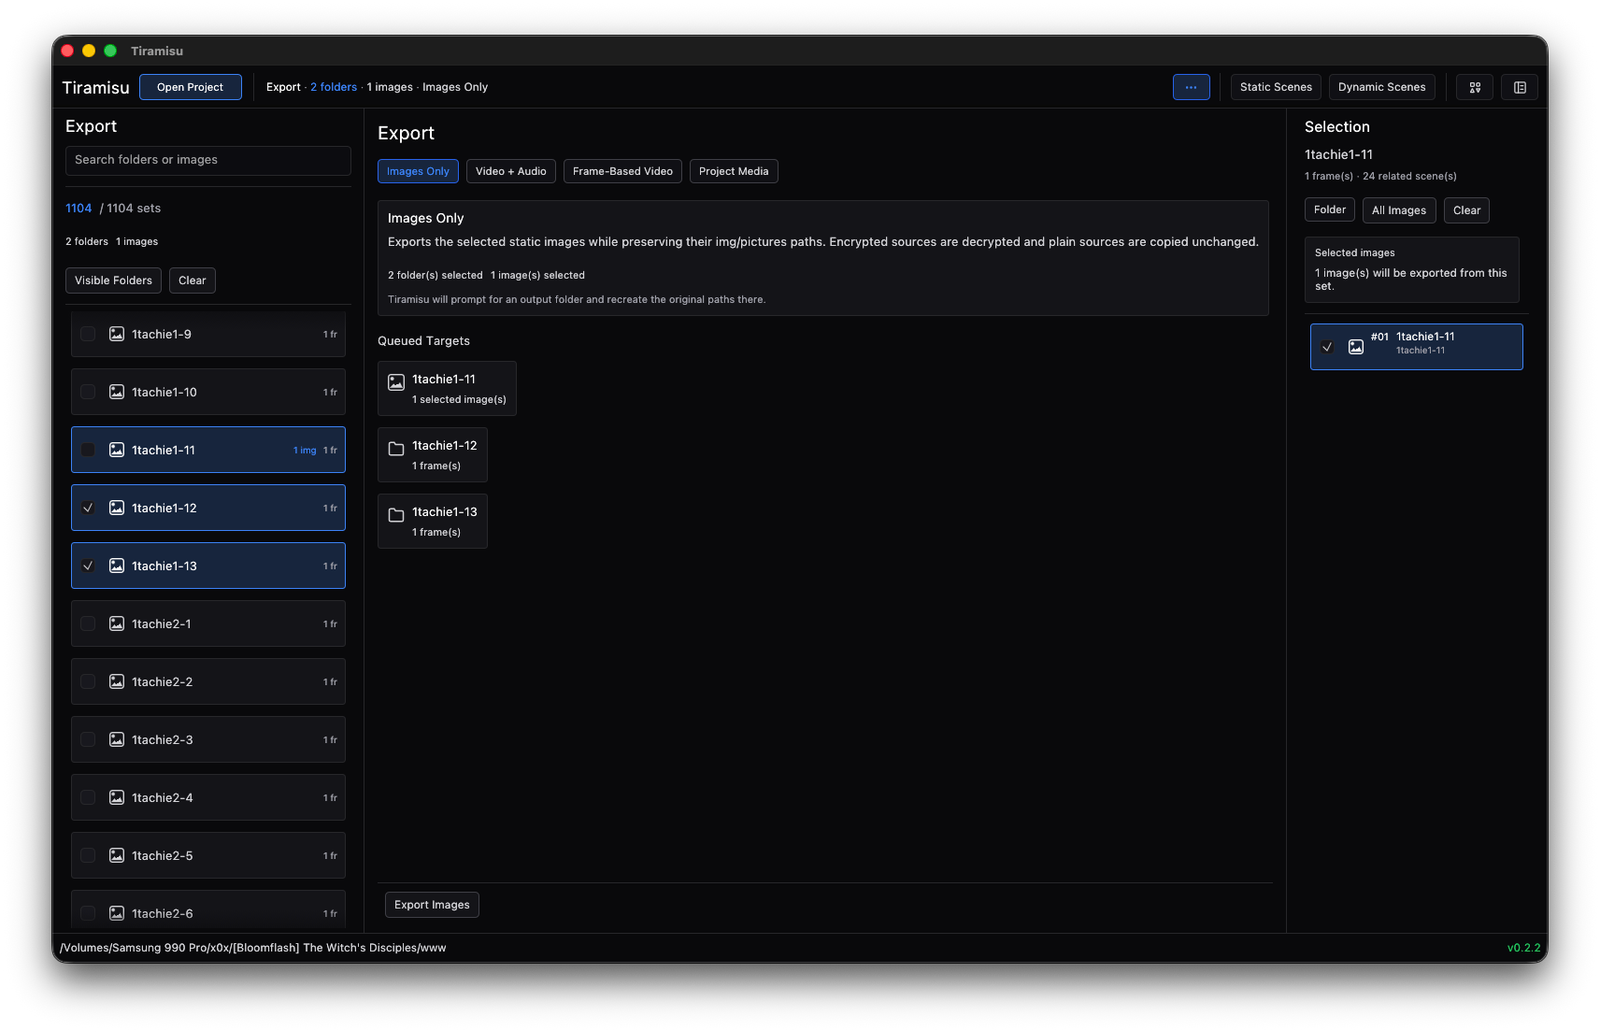The height and width of the screenshot is (1032, 1600).
Task: Open the three-dots more options menu
Action: click(1191, 87)
